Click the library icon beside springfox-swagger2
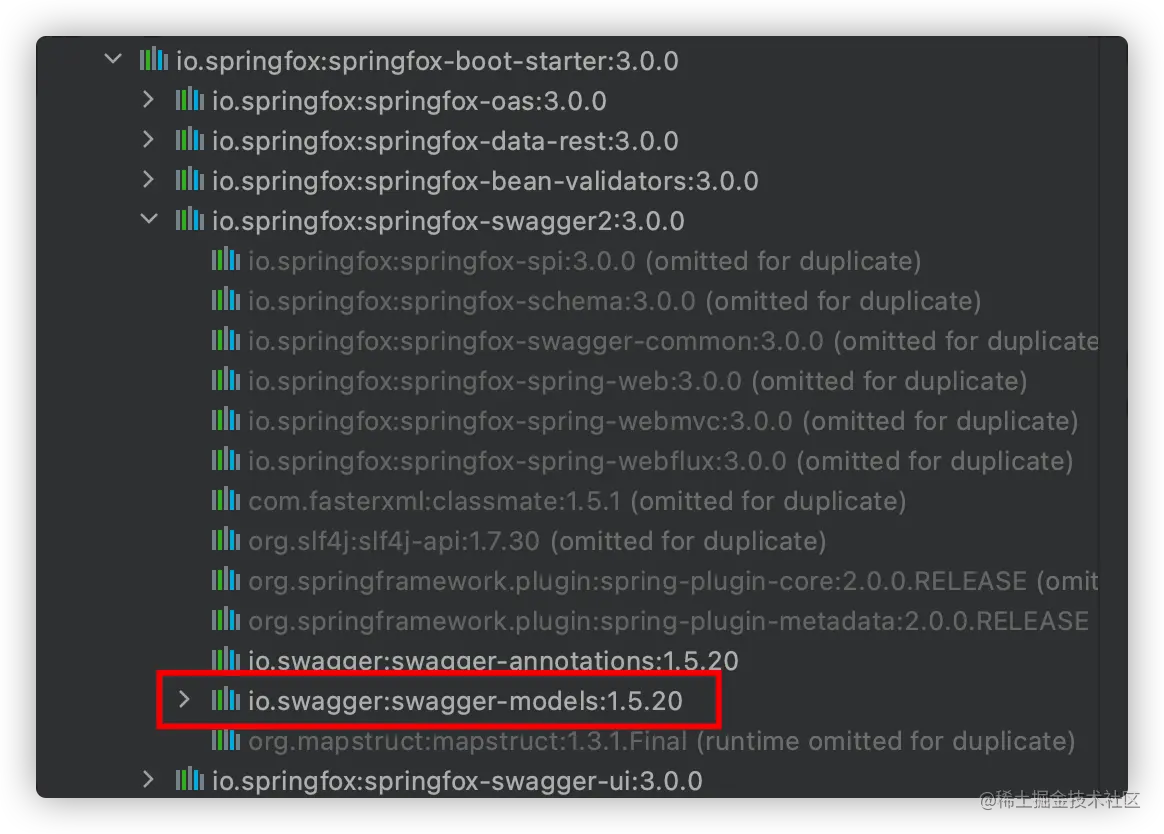This screenshot has height=834, width=1164. [189, 220]
